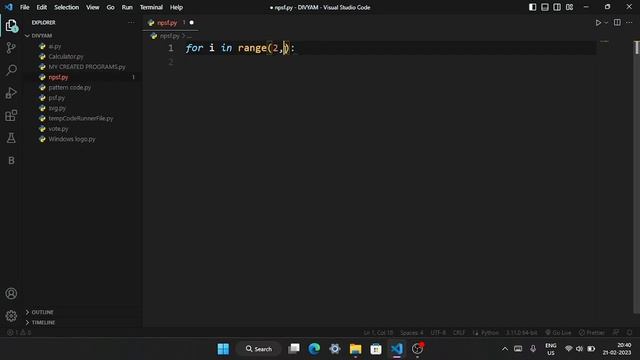Open the Terminal menu
Screen dimensions: 640x360
pyautogui.click(x=151, y=7)
